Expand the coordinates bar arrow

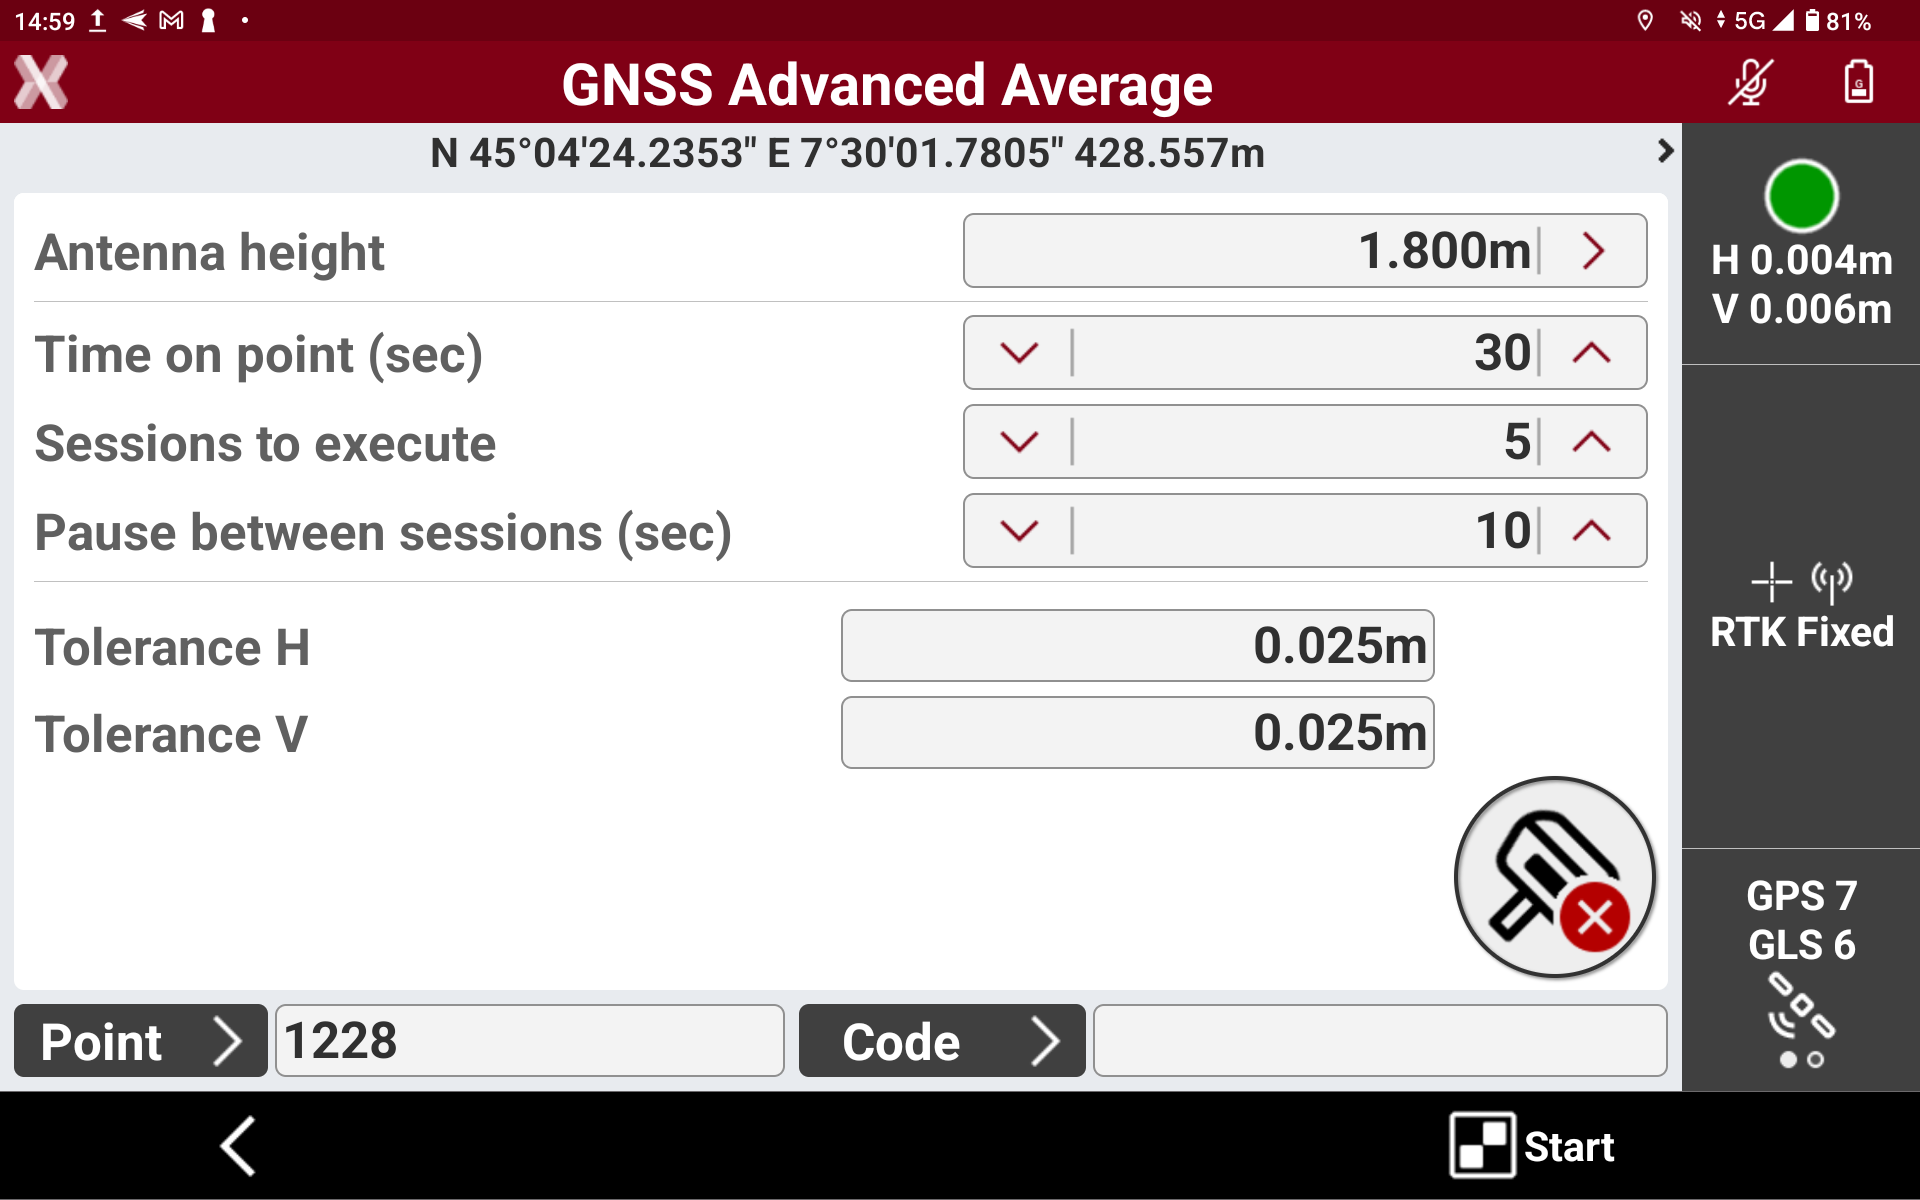(x=1664, y=151)
